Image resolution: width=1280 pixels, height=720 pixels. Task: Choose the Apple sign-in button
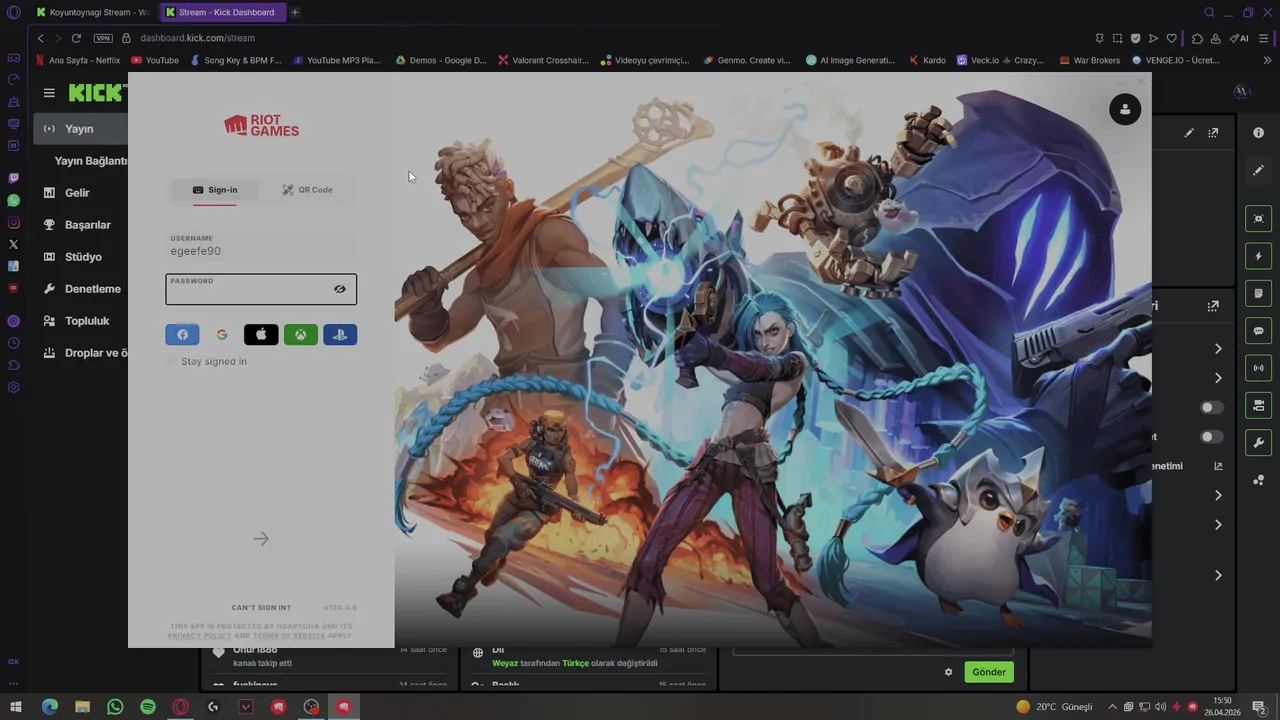click(x=261, y=335)
